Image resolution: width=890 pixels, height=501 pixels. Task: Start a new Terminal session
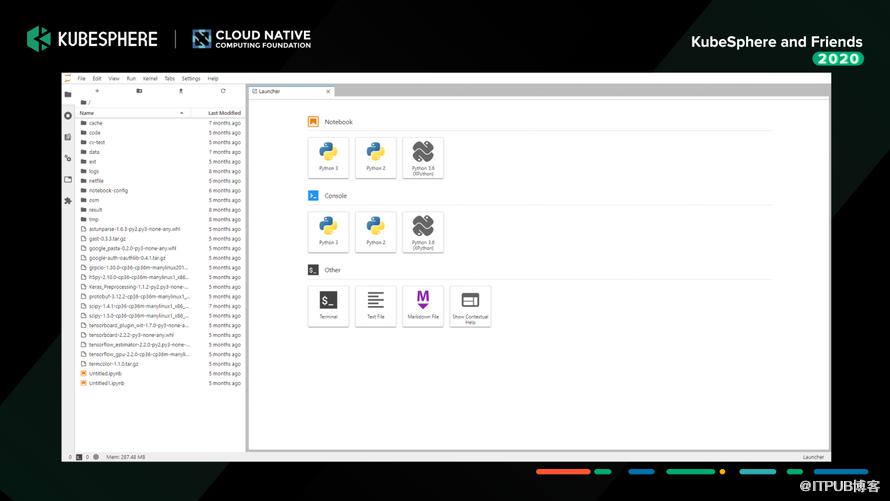(328, 306)
